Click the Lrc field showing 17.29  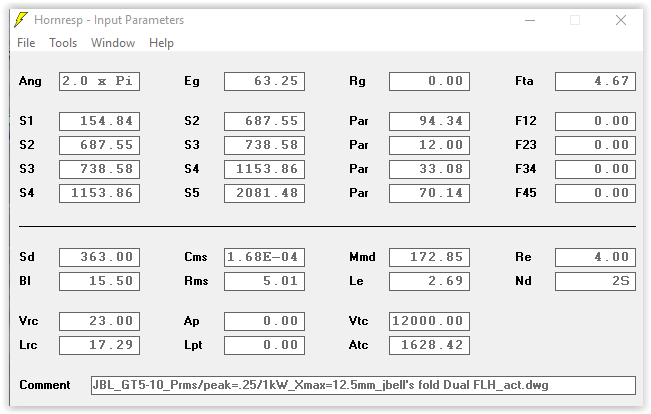(99, 345)
